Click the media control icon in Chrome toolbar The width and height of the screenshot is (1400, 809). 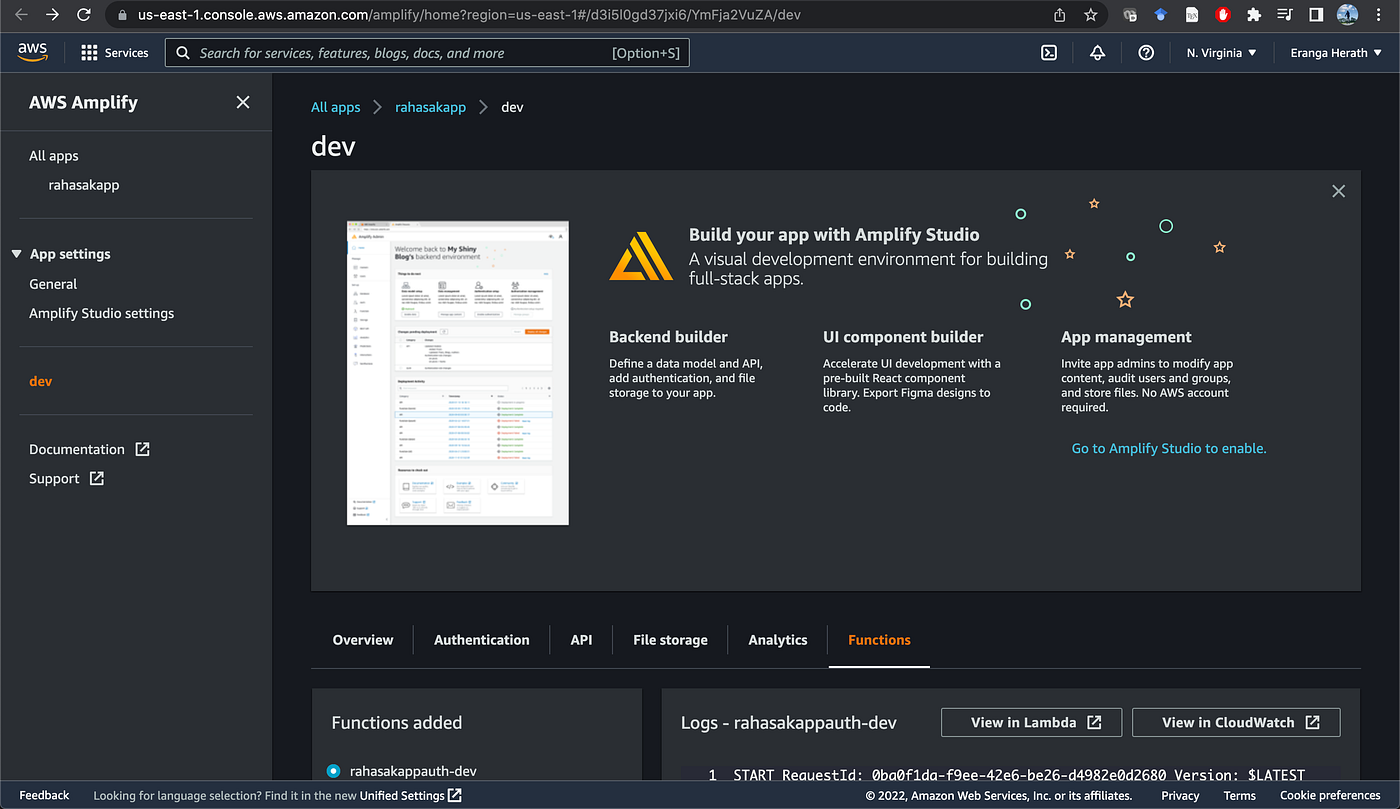(1285, 15)
